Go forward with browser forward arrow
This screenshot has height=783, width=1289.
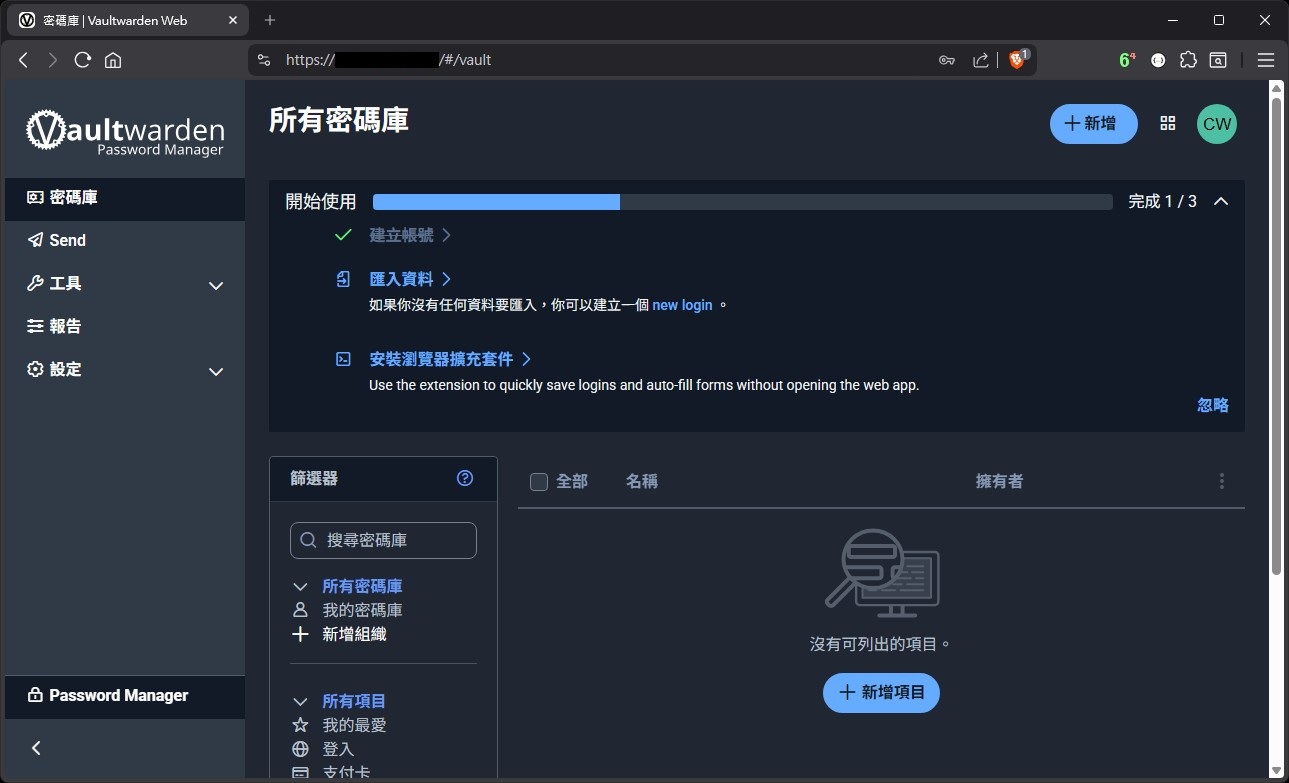coord(52,60)
